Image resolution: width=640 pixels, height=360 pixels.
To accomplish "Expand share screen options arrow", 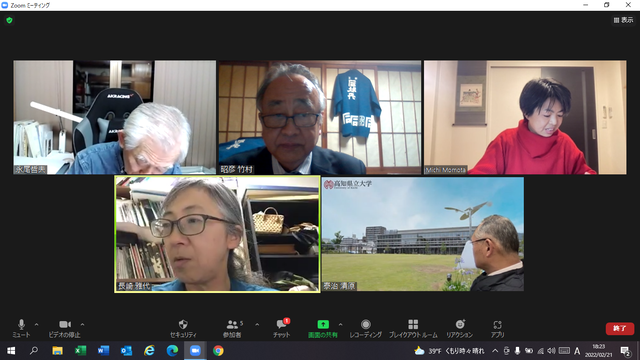I will coord(341,325).
